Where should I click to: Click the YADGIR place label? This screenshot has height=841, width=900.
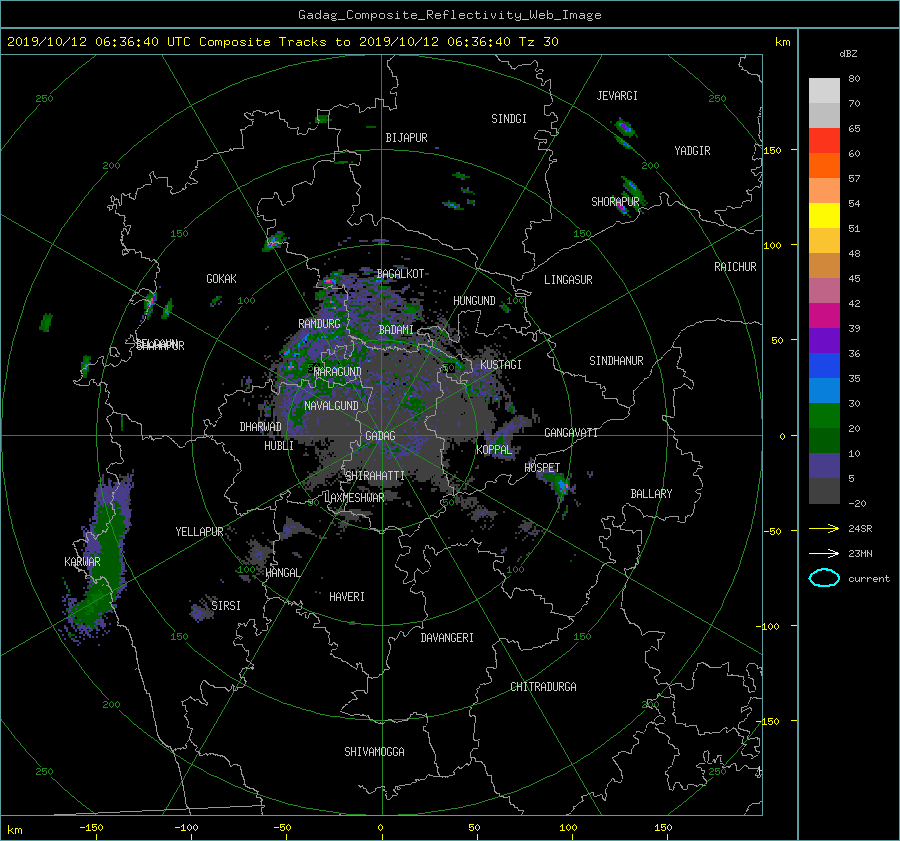tap(692, 151)
